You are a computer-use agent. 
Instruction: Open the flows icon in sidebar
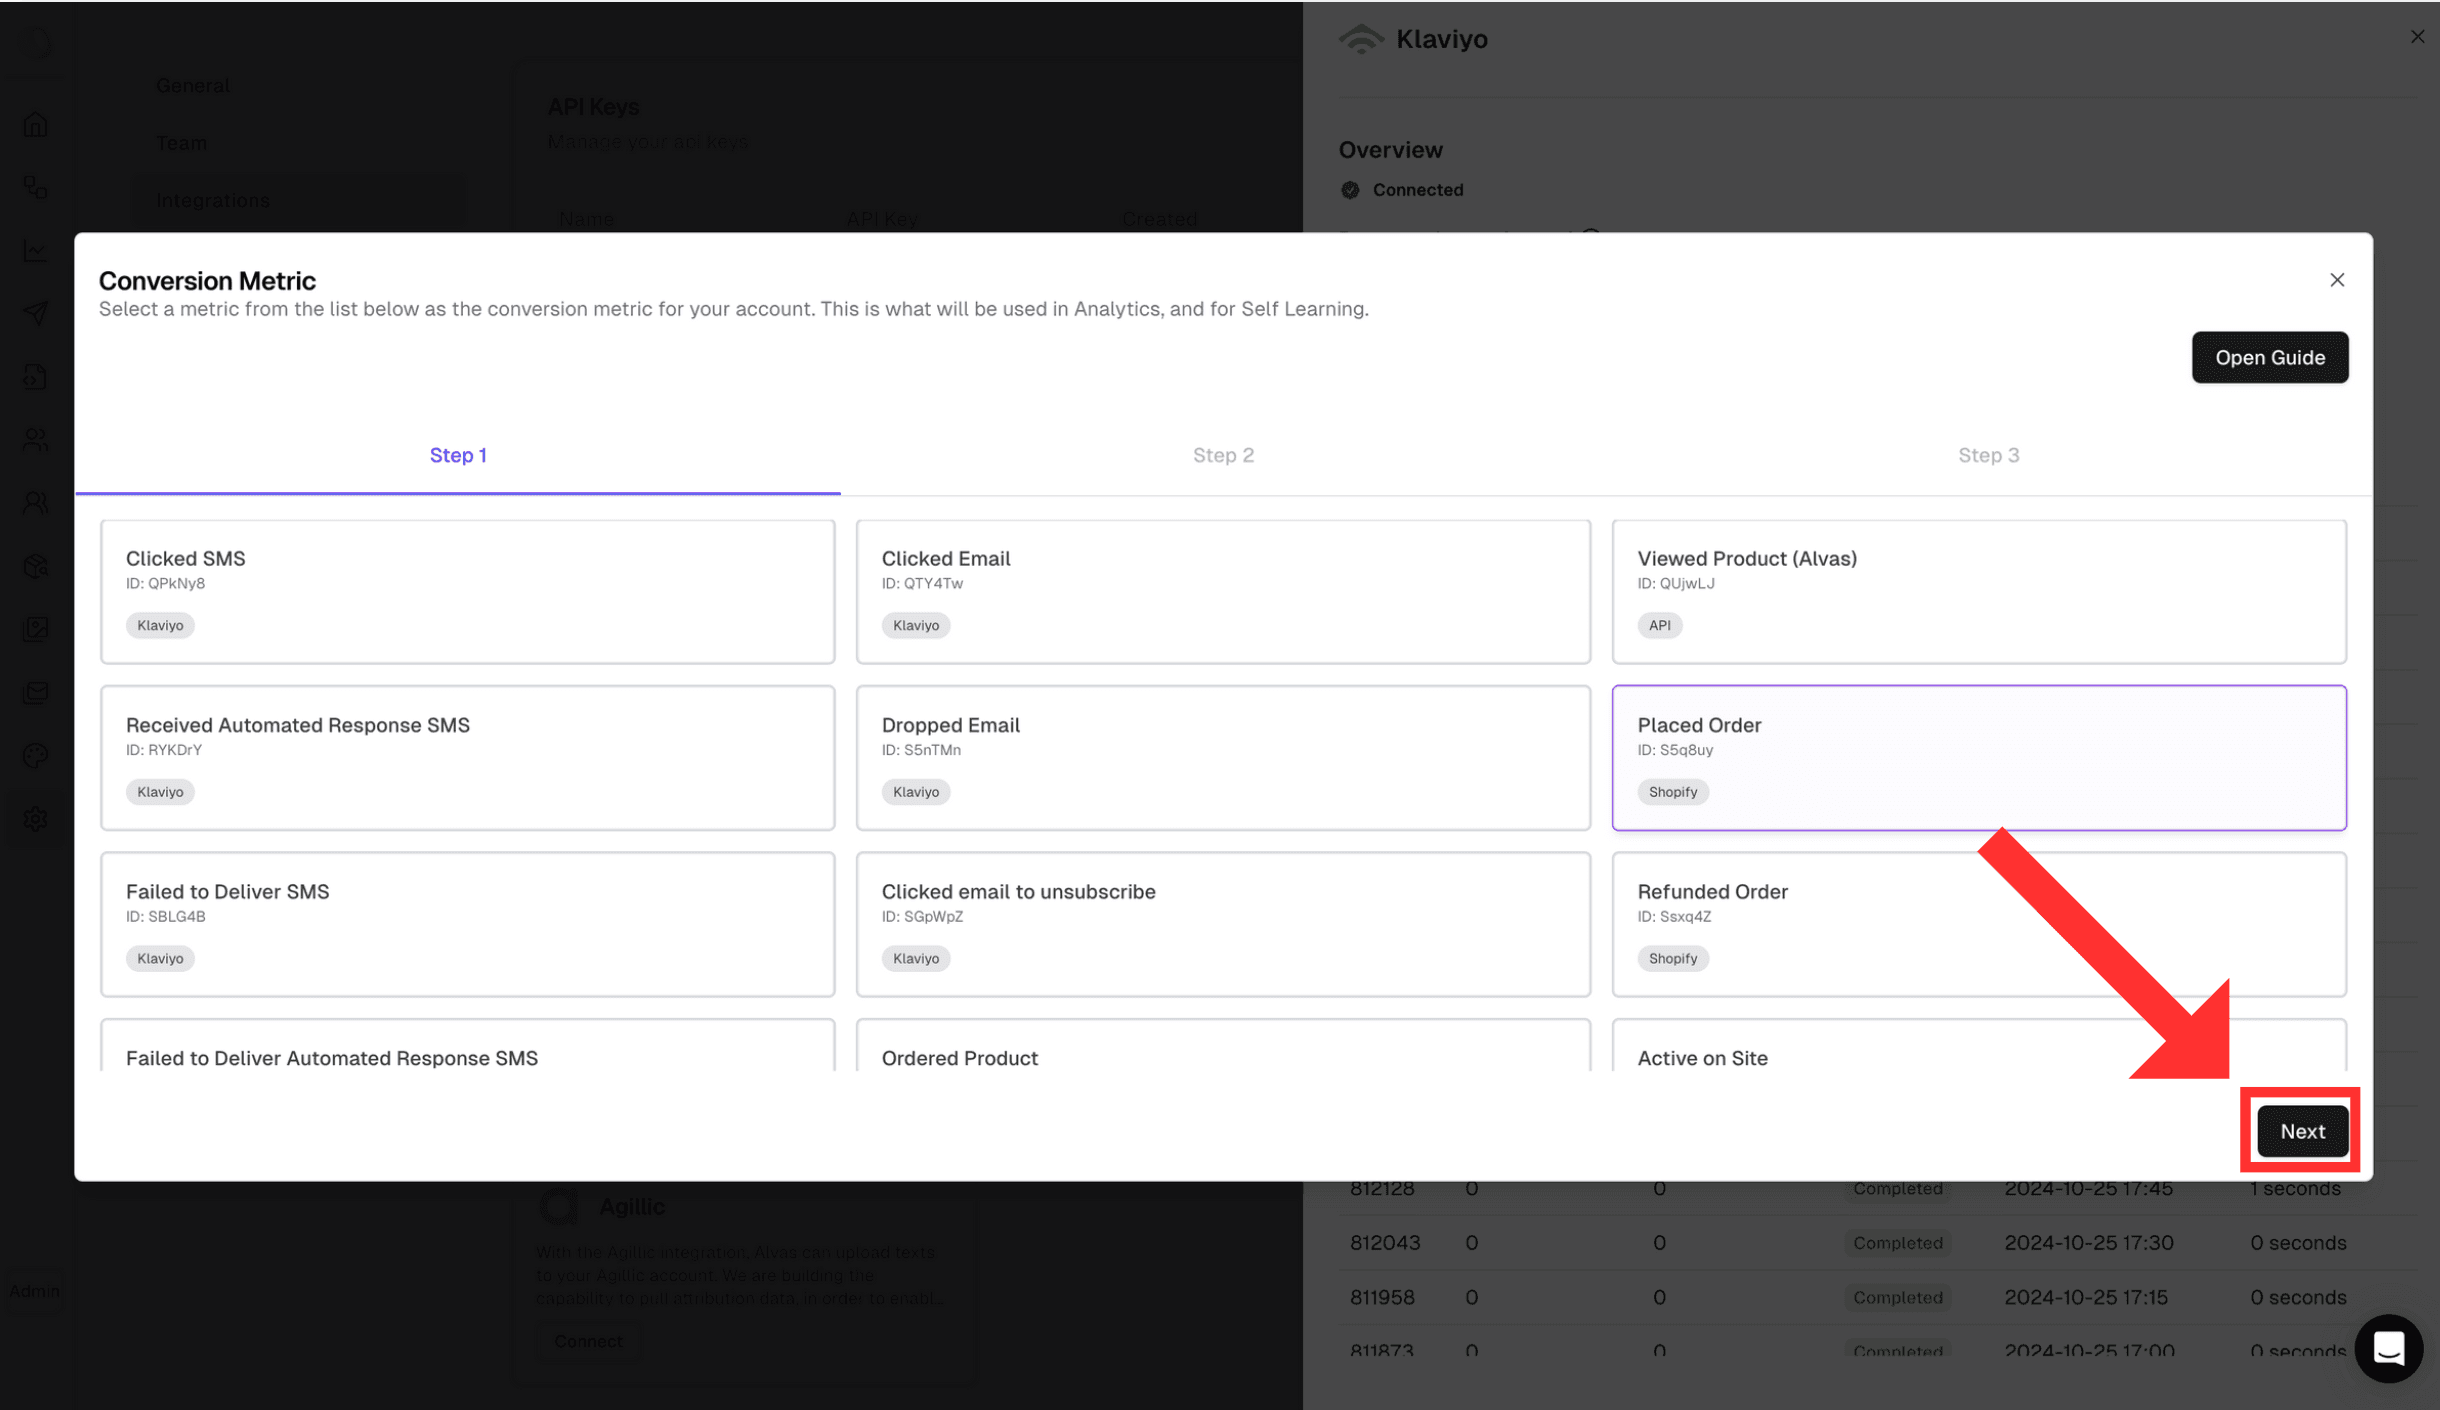36,187
